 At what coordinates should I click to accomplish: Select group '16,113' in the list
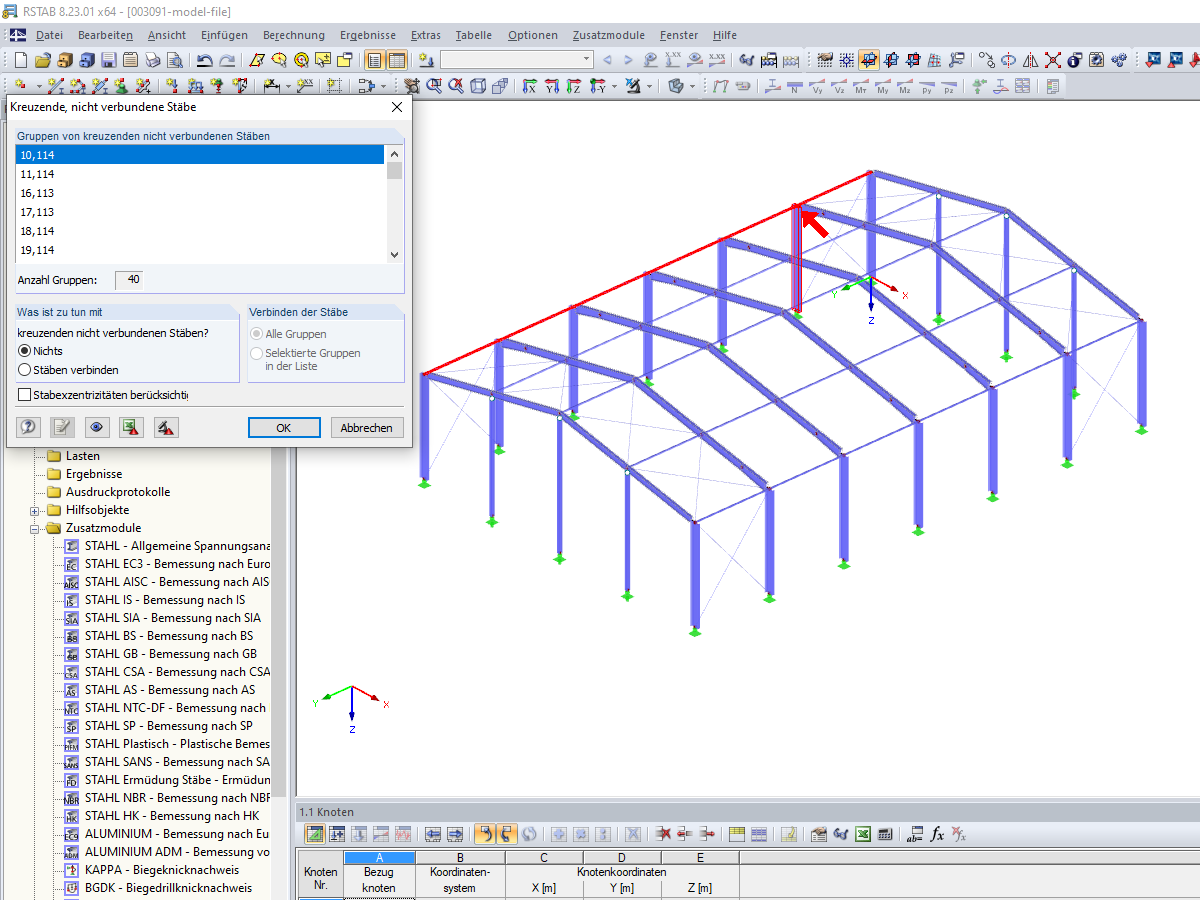point(201,193)
